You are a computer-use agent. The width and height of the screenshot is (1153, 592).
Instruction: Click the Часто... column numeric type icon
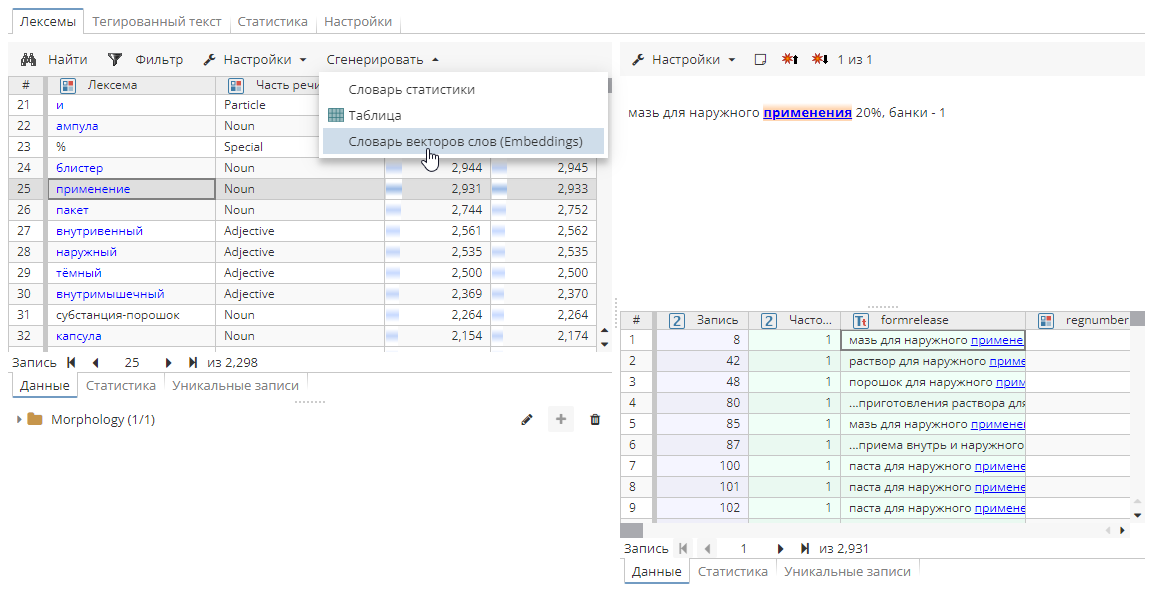click(768, 321)
